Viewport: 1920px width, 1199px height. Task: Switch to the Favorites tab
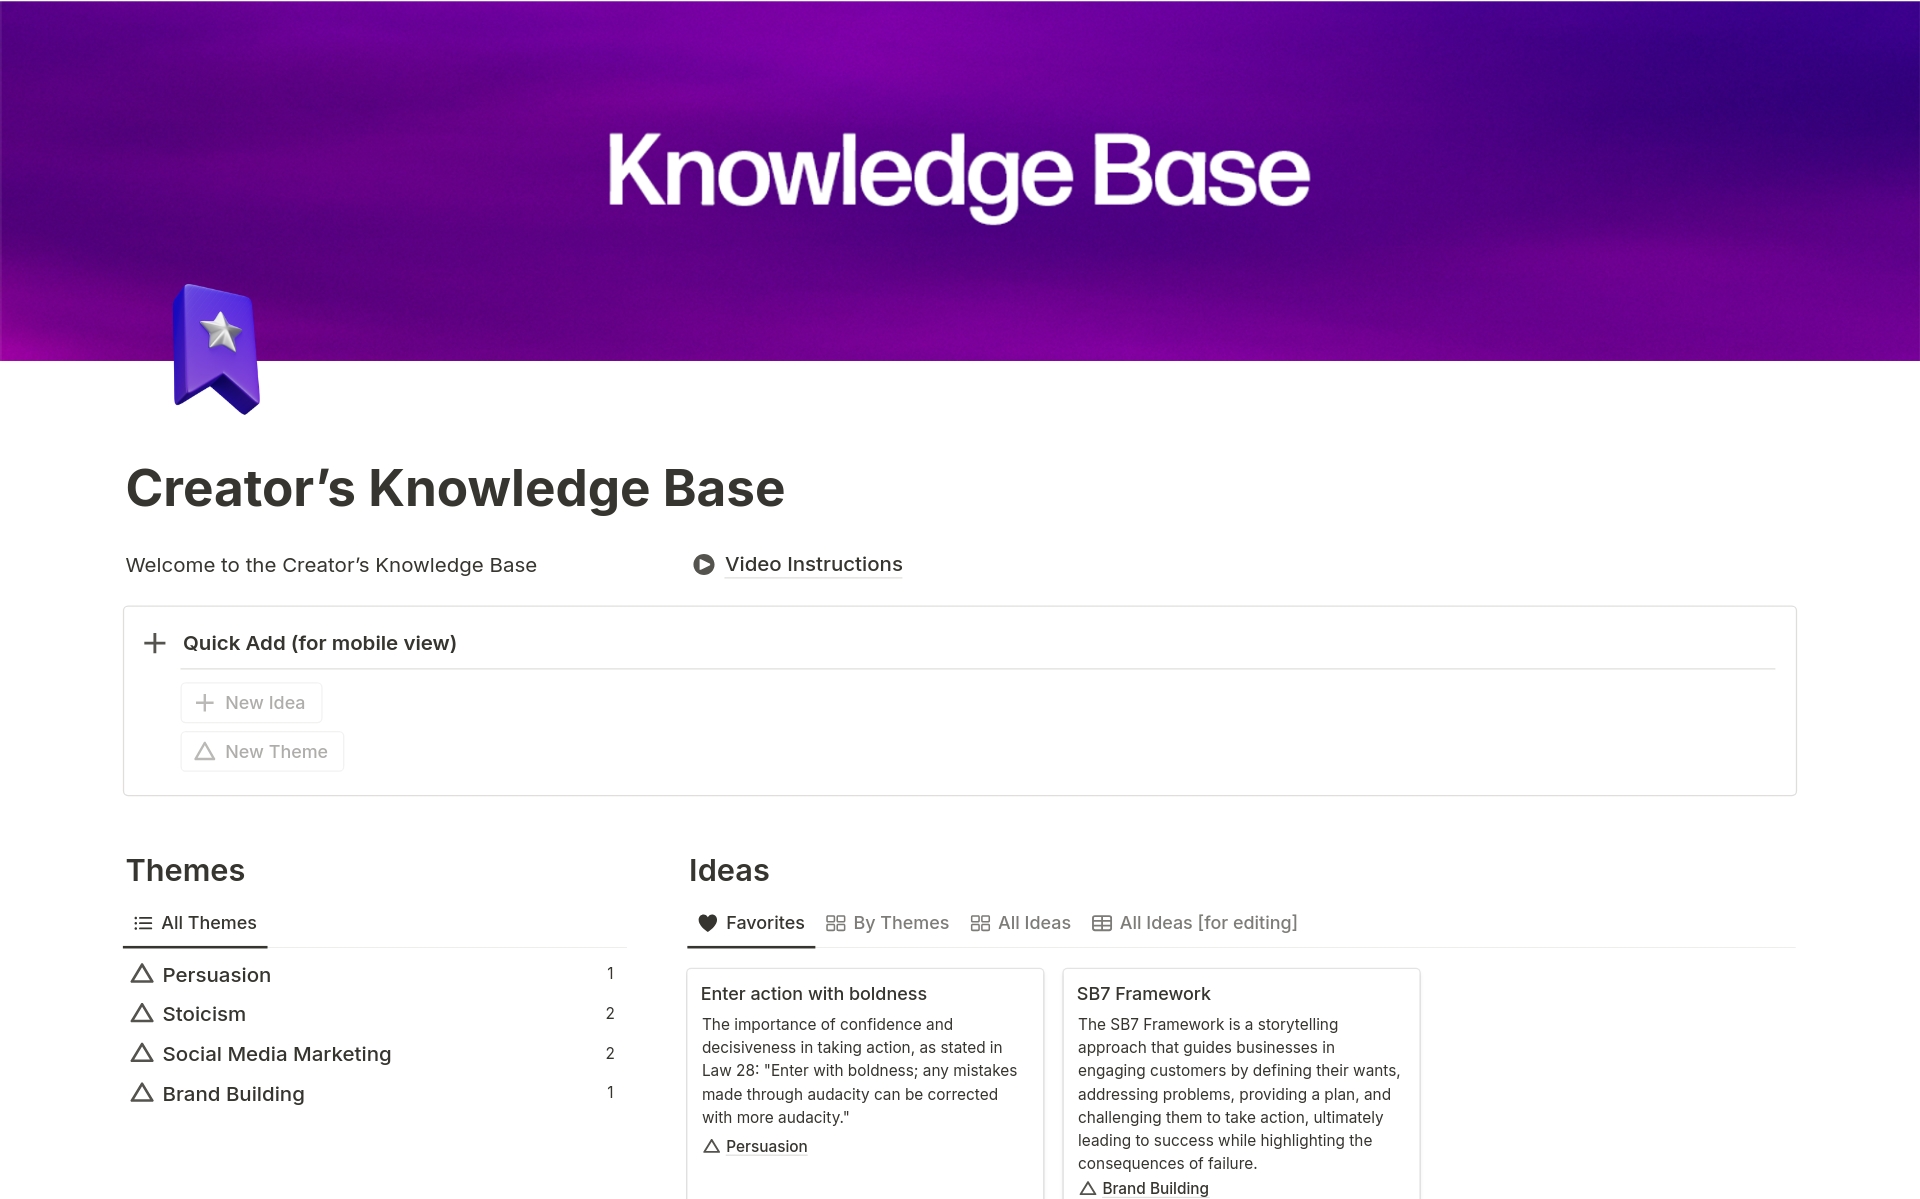point(750,923)
